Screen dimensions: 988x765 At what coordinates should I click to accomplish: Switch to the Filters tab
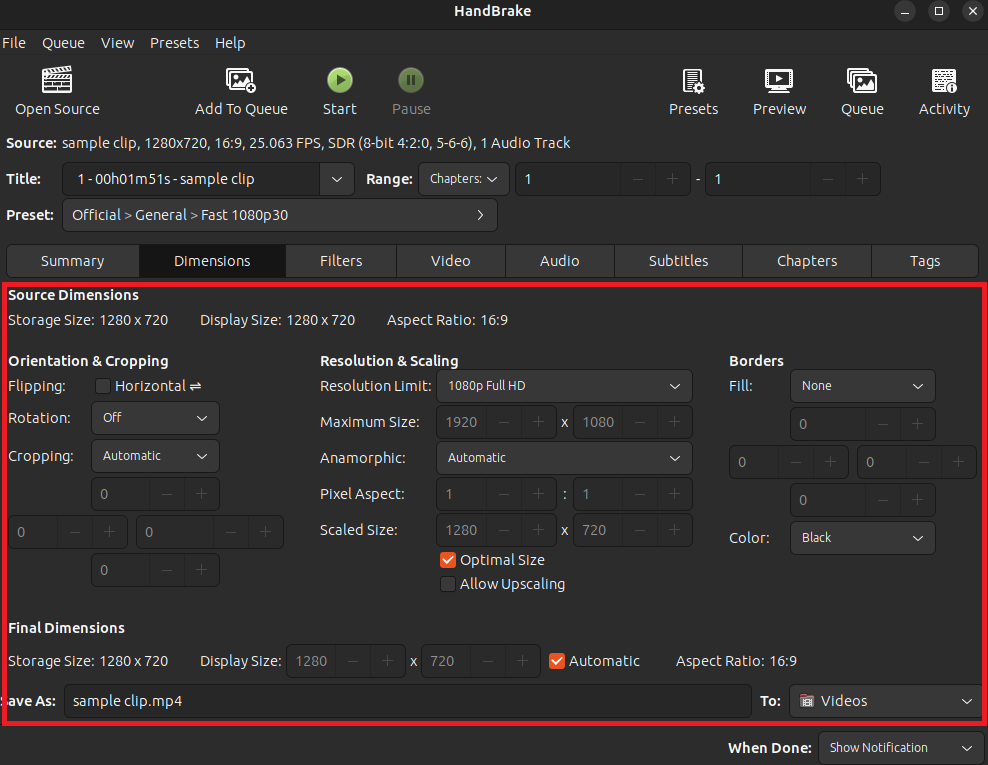click(340, 260)
